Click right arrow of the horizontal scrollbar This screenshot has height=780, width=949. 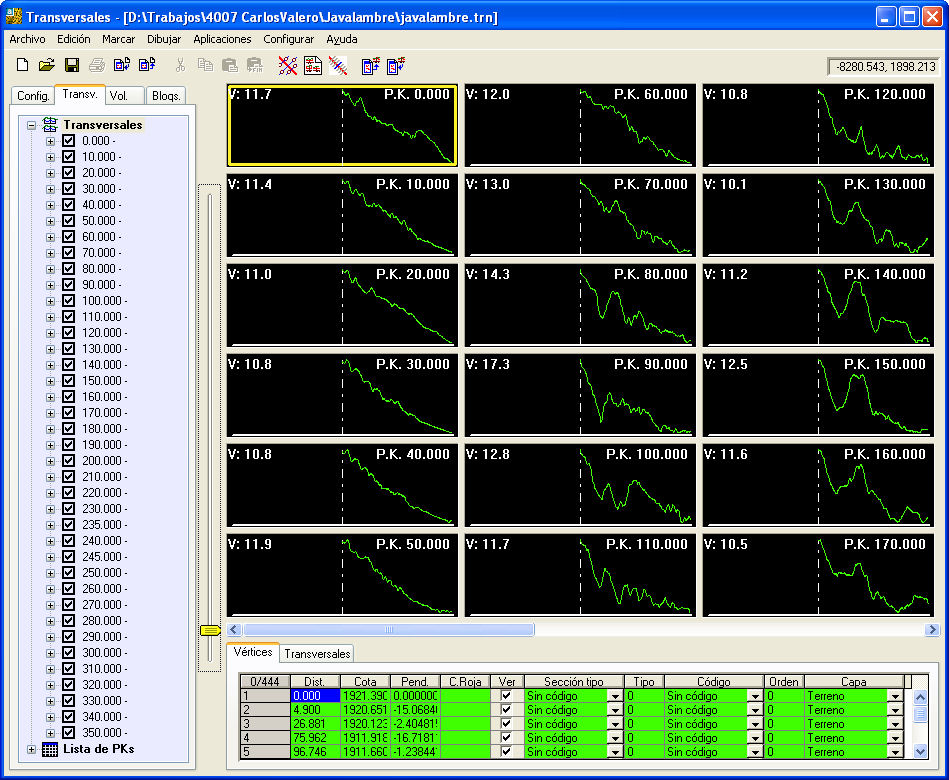point(932,630)
